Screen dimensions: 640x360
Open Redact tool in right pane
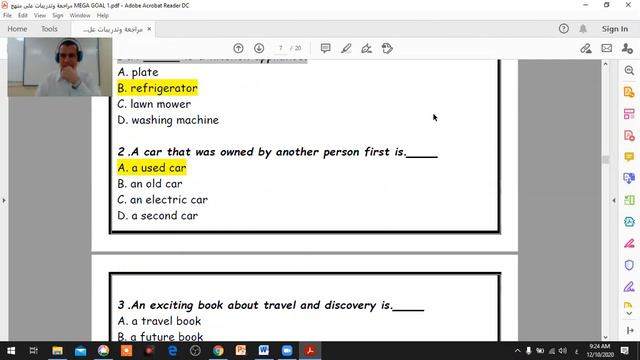[x=629, y=243]
